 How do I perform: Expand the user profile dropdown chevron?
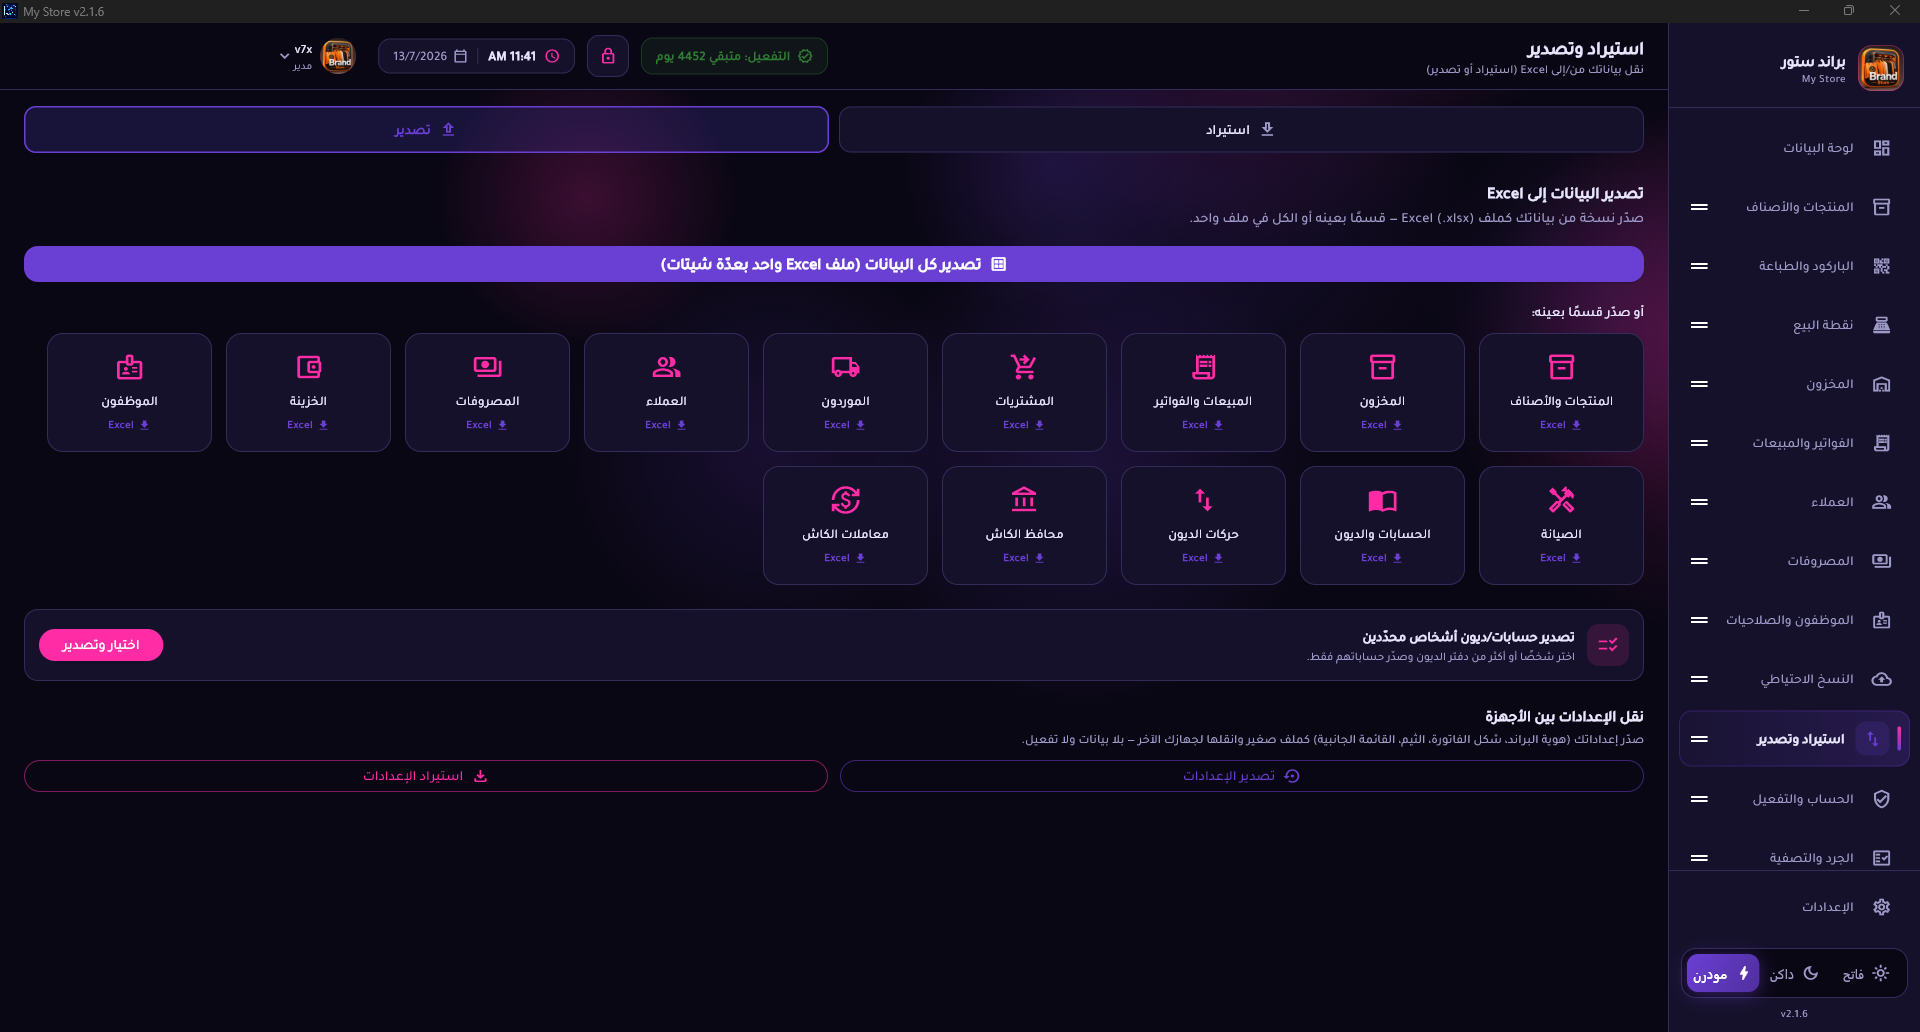point(284,56)
